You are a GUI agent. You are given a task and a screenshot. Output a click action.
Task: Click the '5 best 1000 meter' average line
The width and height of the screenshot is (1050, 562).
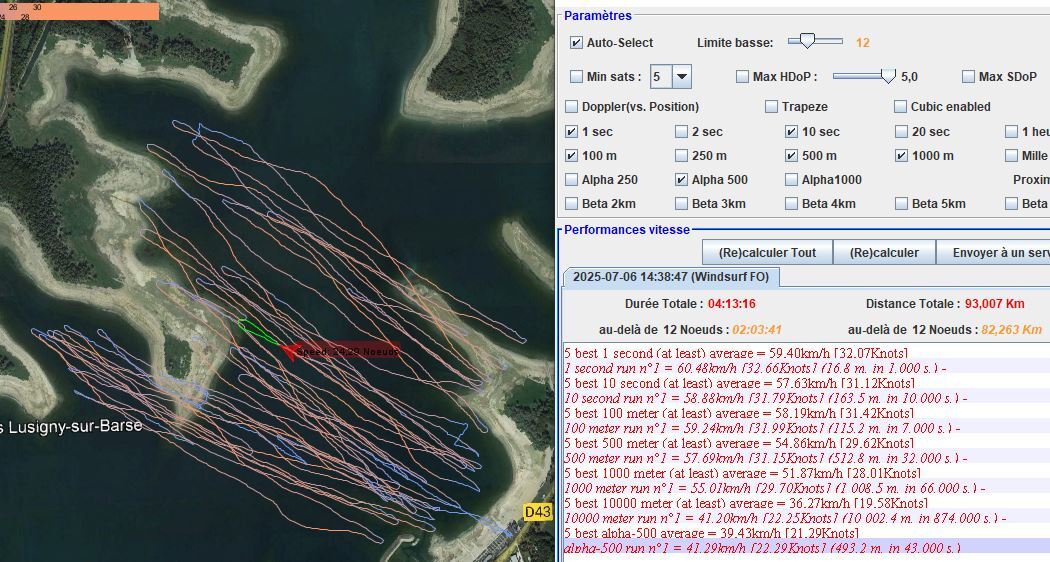pos(806,473)
